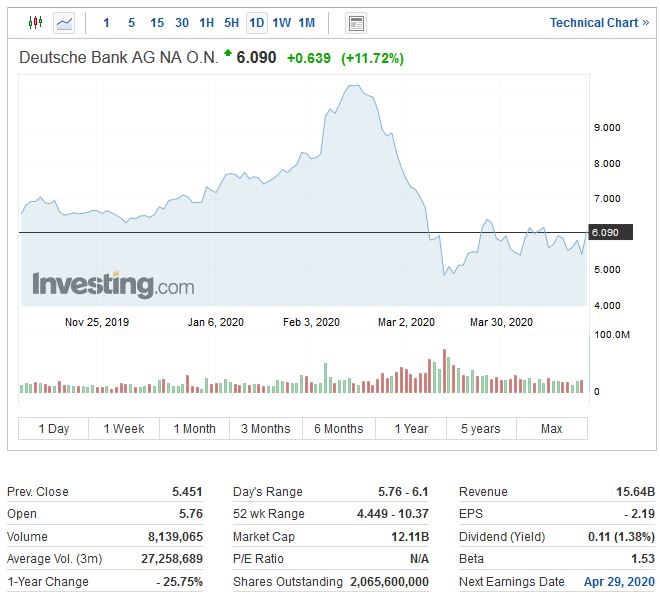Set interval to 30 minutes

tap(182, 23)
